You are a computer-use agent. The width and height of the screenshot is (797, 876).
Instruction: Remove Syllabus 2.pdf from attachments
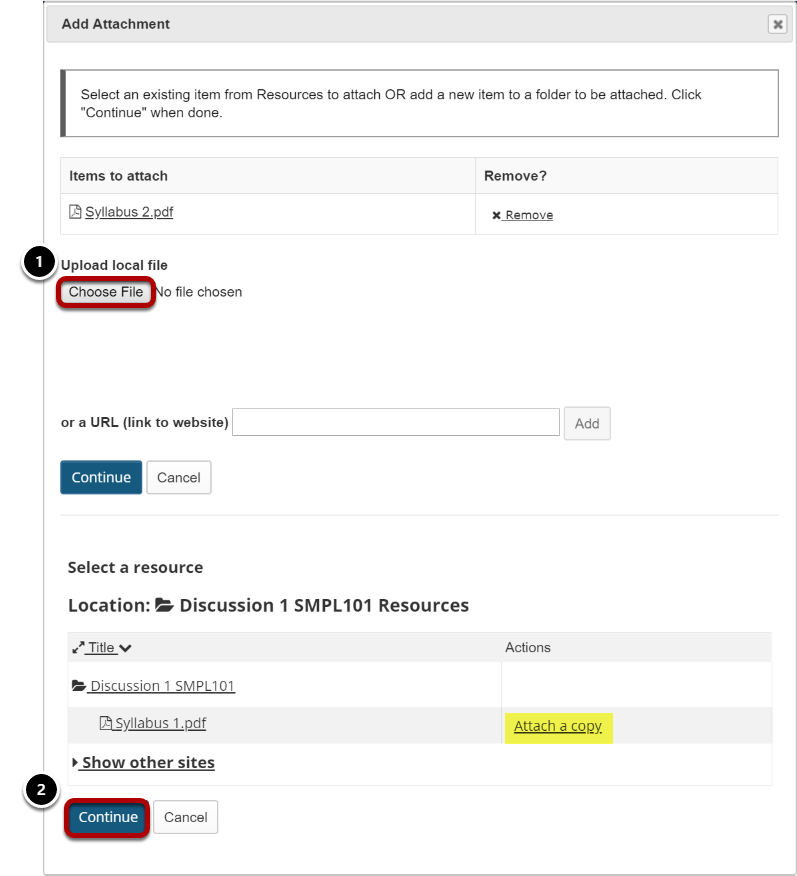[523, 215]
